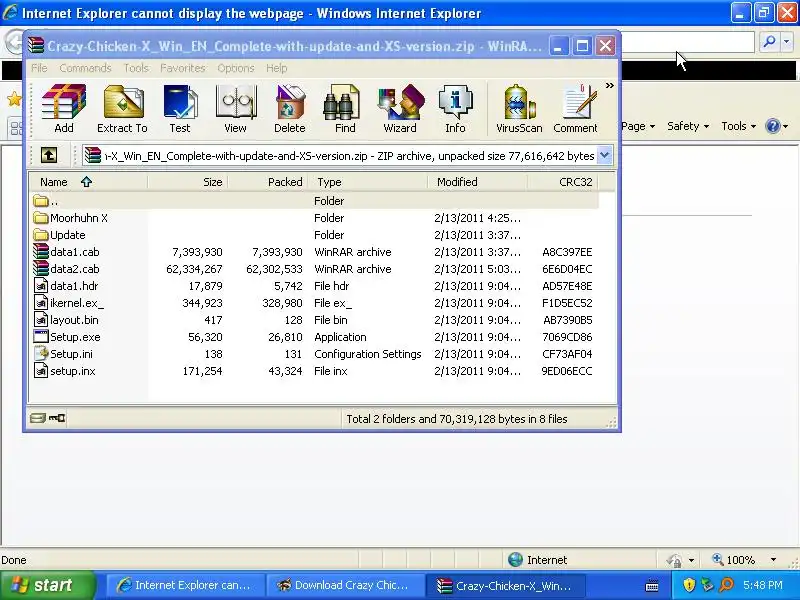
Task: Click the Setup.exe application icon
Action: point(41,337)
